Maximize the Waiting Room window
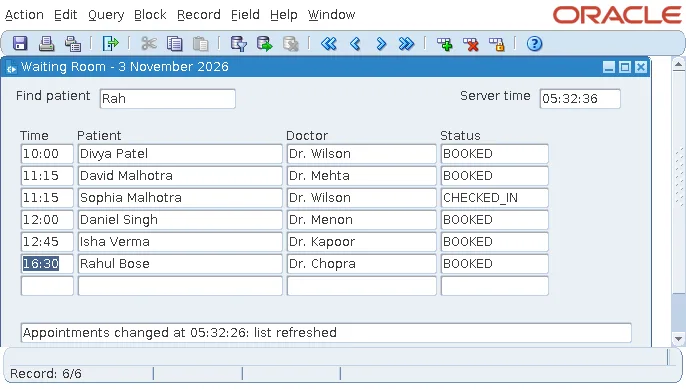The image size is (686, 389). pos(625,67)
